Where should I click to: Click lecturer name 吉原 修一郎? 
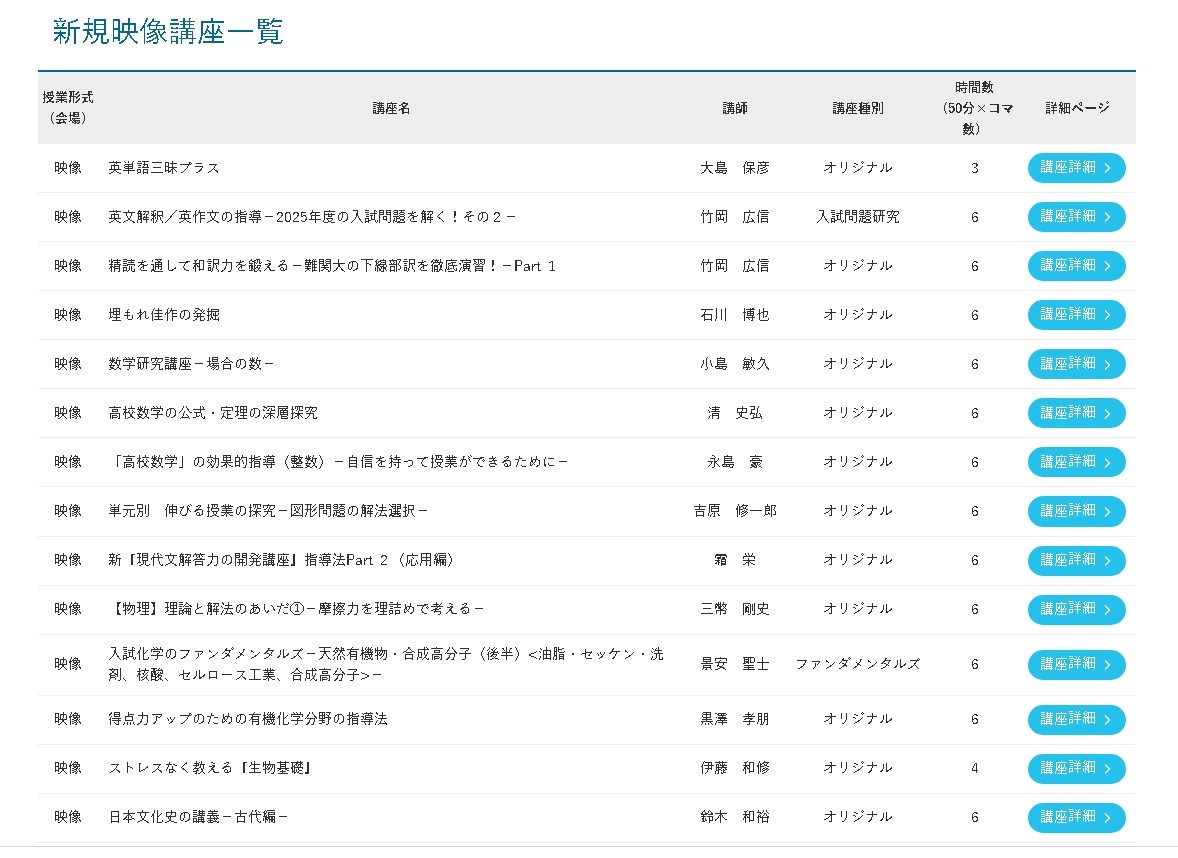pyautogui.click(x=735, y=511)
